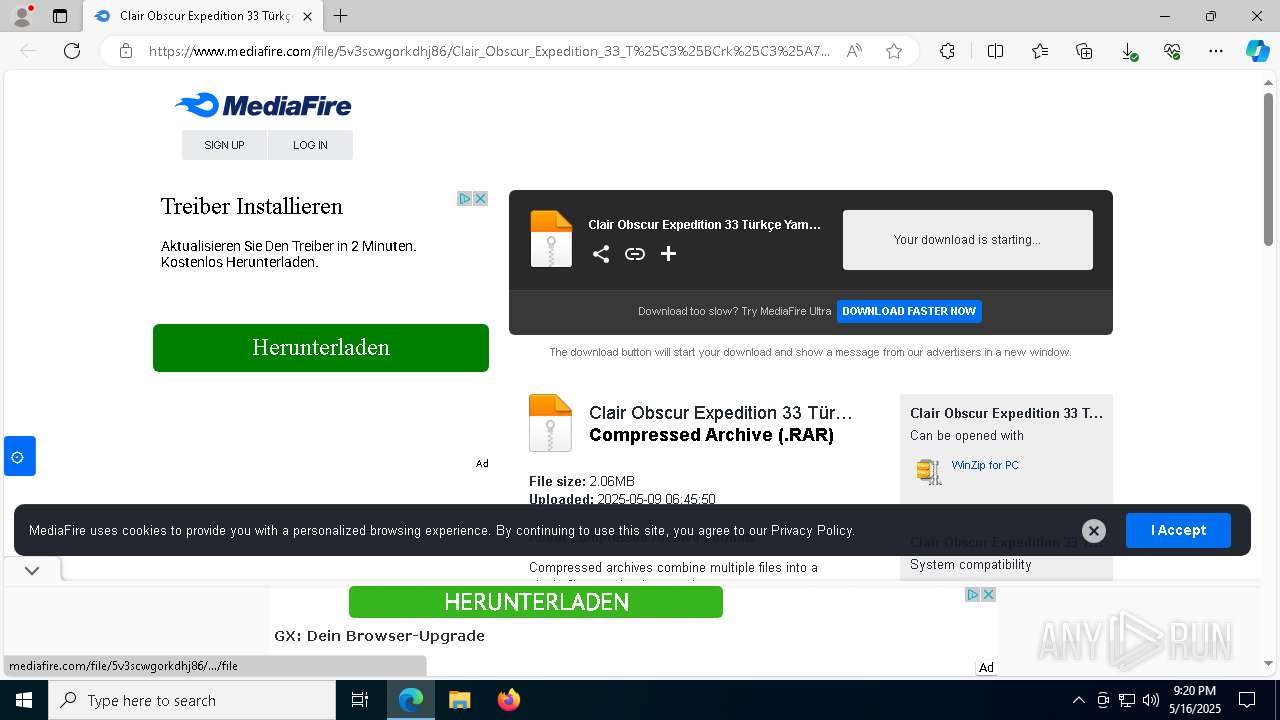Open the Windows Start menu
This screenshot has height=720, width=1280.
click(x=24, y=700)
